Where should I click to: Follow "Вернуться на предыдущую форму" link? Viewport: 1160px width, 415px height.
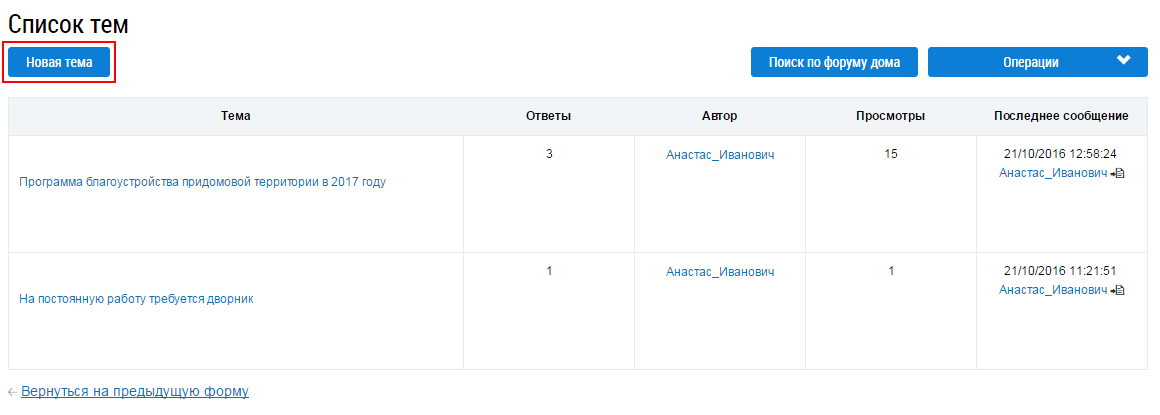click(x=135, y=391)
